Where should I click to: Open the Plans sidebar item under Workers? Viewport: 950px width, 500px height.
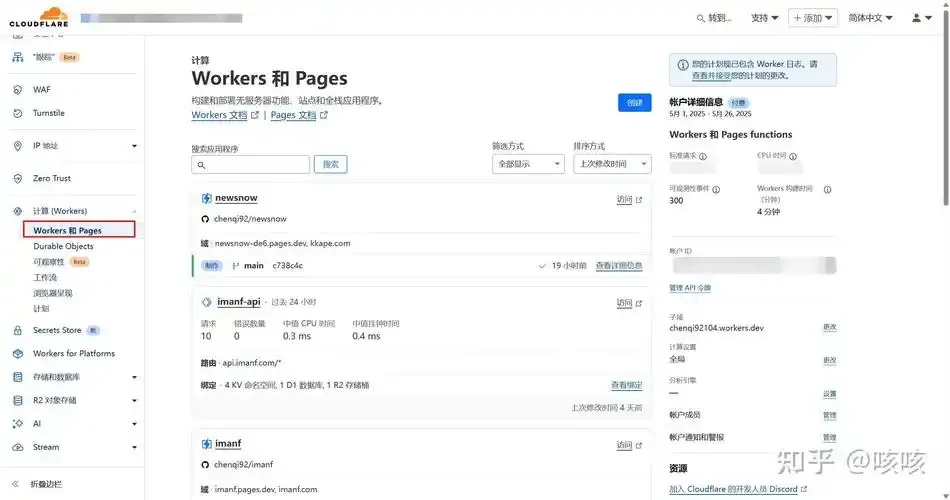41,309
